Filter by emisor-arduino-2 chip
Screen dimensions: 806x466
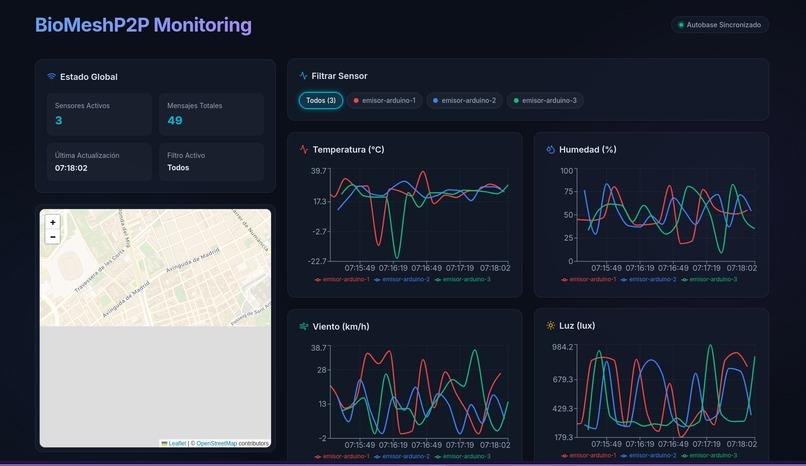click(464, 100)
